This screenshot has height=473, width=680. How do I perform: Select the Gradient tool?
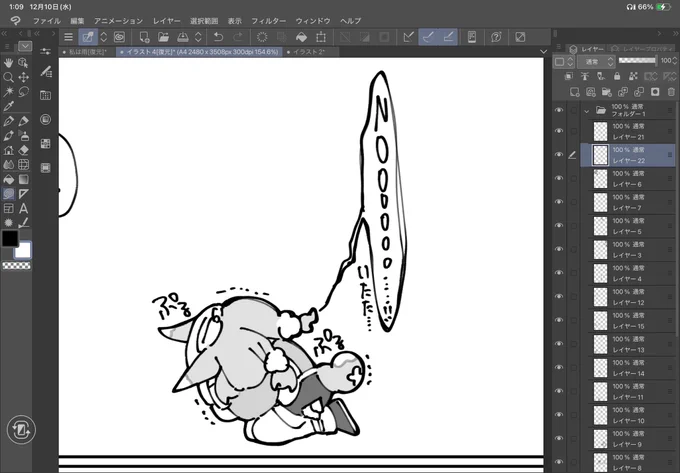(23, 179)
